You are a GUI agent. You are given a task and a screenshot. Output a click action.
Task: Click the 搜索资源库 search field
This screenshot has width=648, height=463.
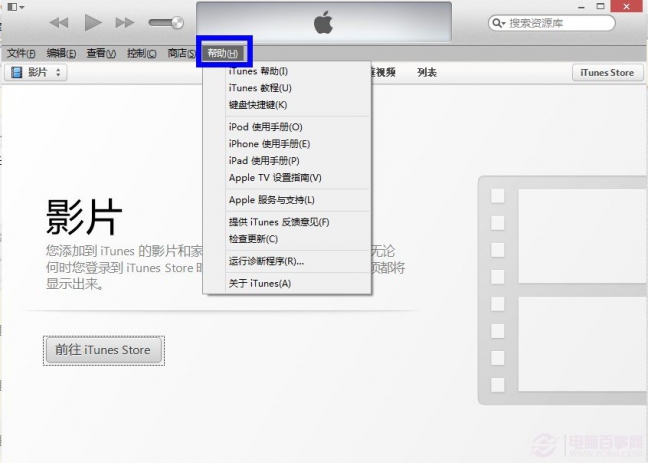(551, 23)
